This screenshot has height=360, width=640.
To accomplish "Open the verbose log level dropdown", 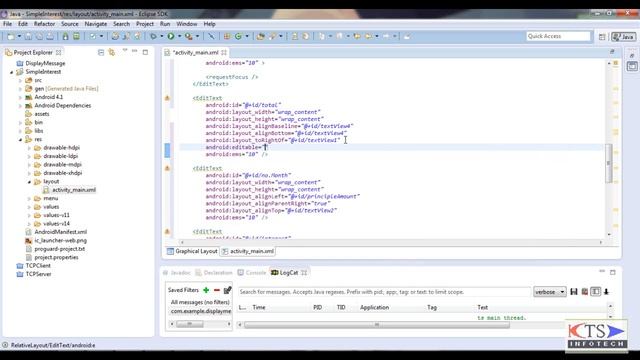I will click(x=549, y=292).
